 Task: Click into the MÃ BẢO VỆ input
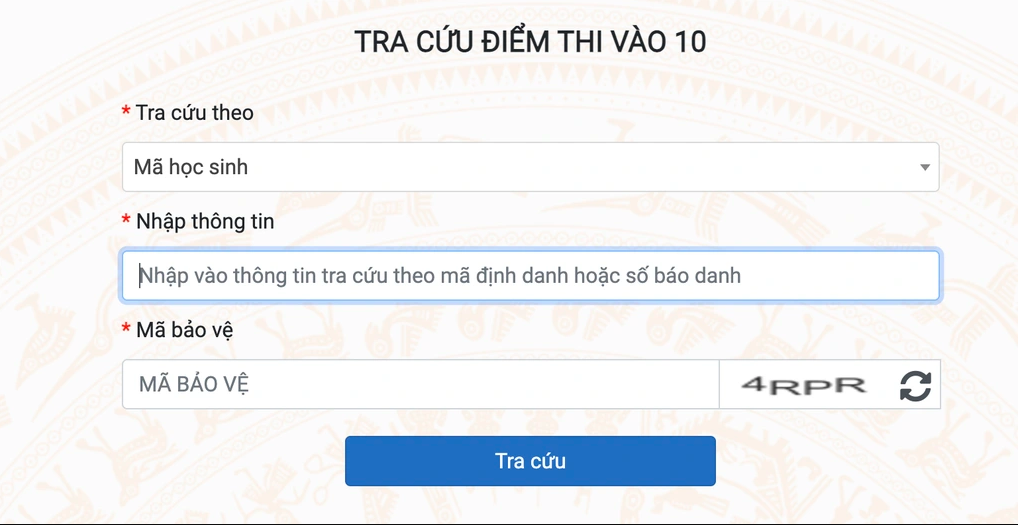tap(420, 385)
